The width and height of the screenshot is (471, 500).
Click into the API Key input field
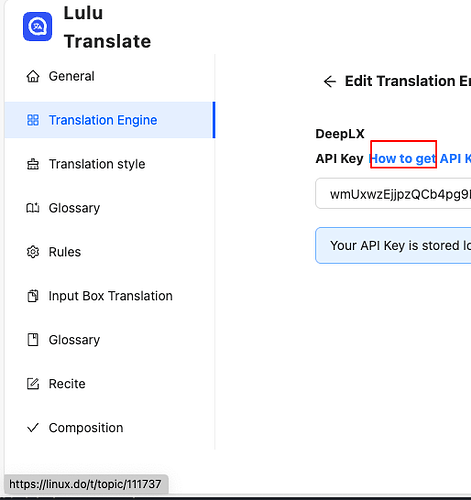(x=393, y=194)
